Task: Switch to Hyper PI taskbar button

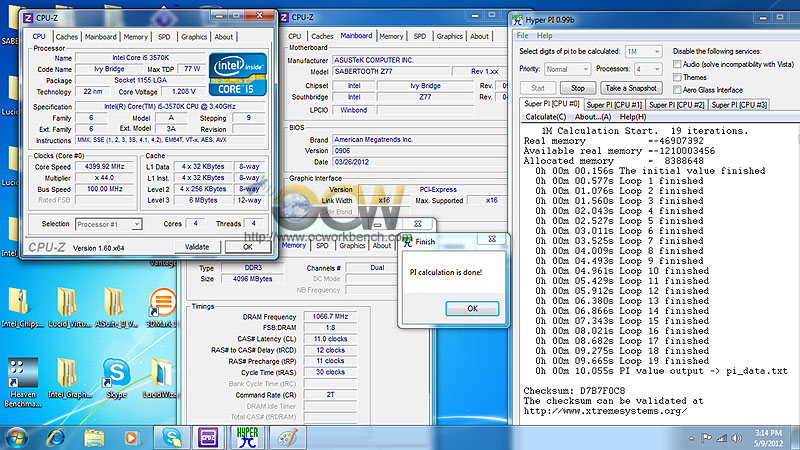Action: 247,438
